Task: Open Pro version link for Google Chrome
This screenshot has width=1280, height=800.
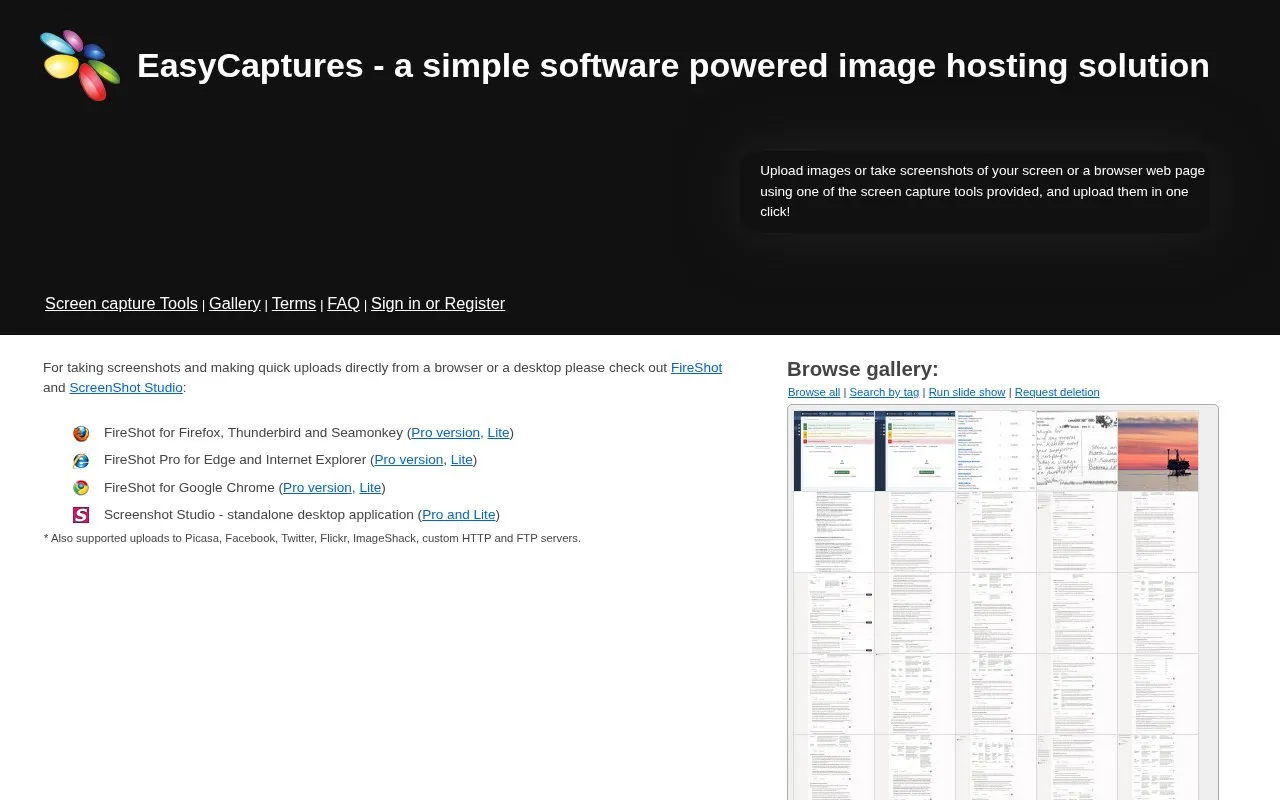Action: click(317, 487)
